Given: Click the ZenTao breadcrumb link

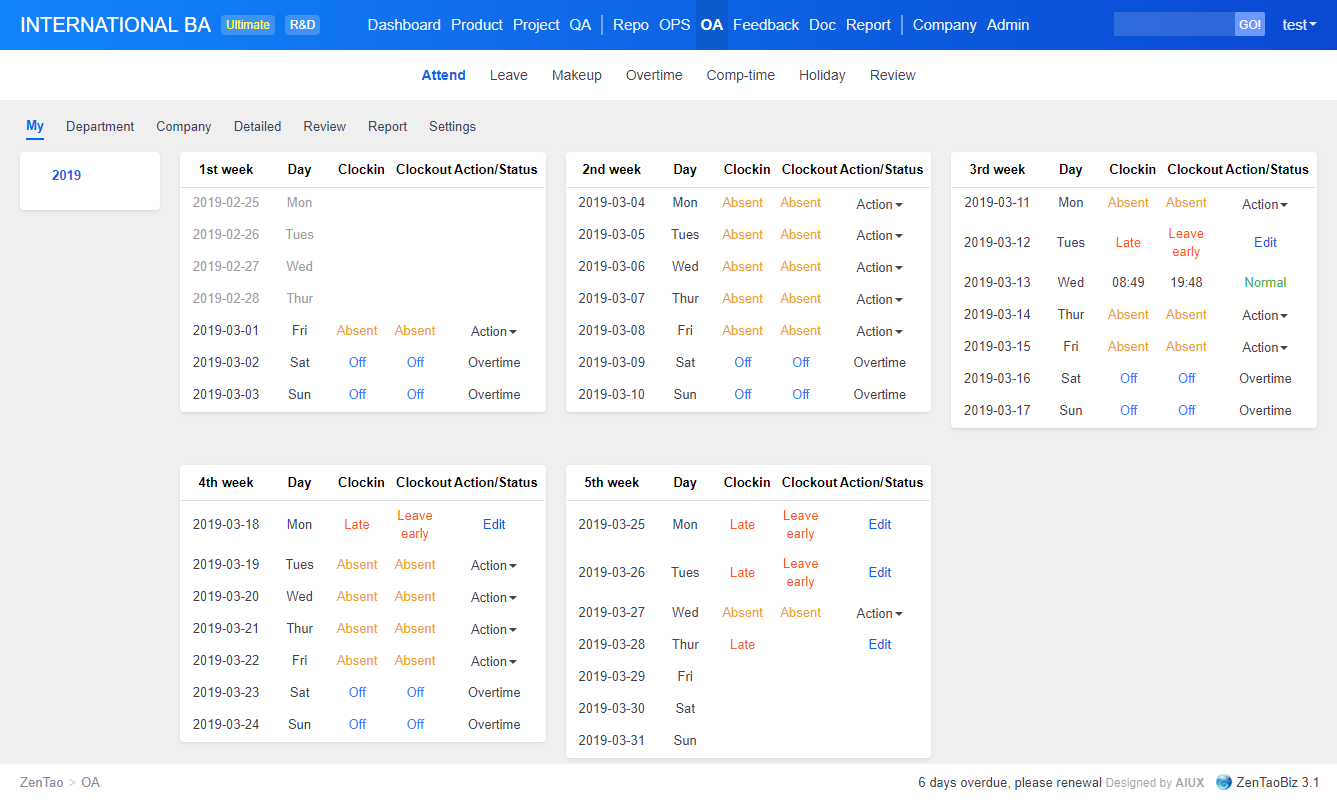Looking at the screenshot, I should click(41, 782).
